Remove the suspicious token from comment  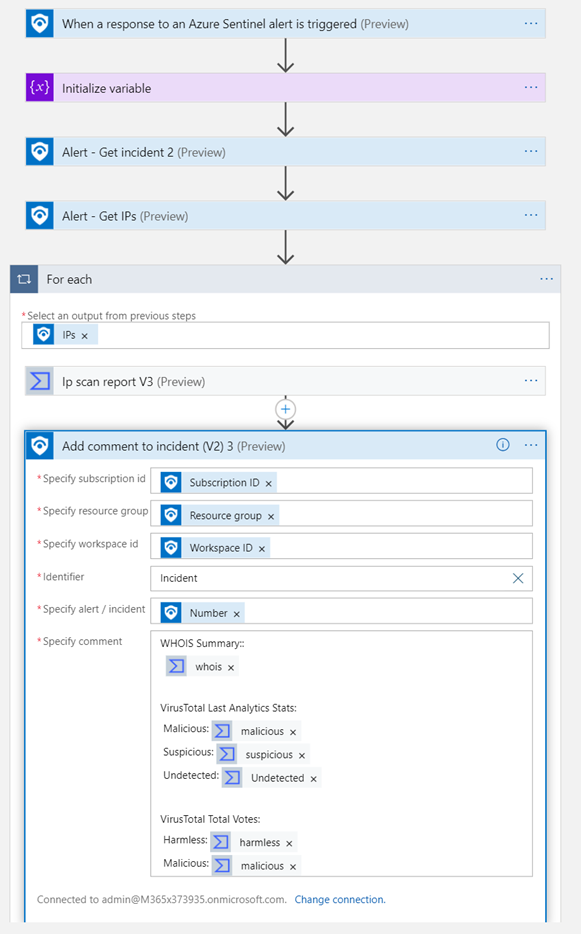[302, 755]
